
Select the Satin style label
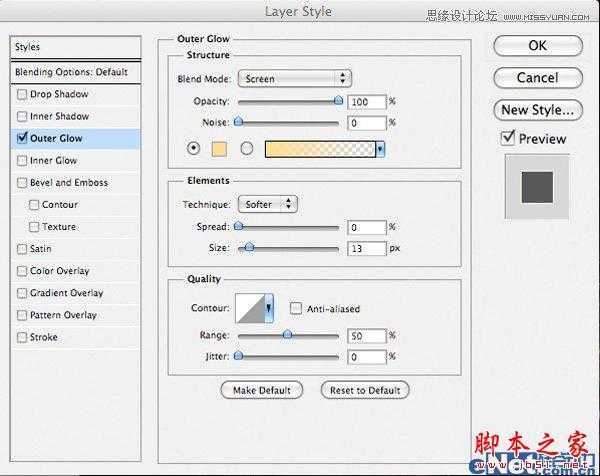click(x=41, y=249)
